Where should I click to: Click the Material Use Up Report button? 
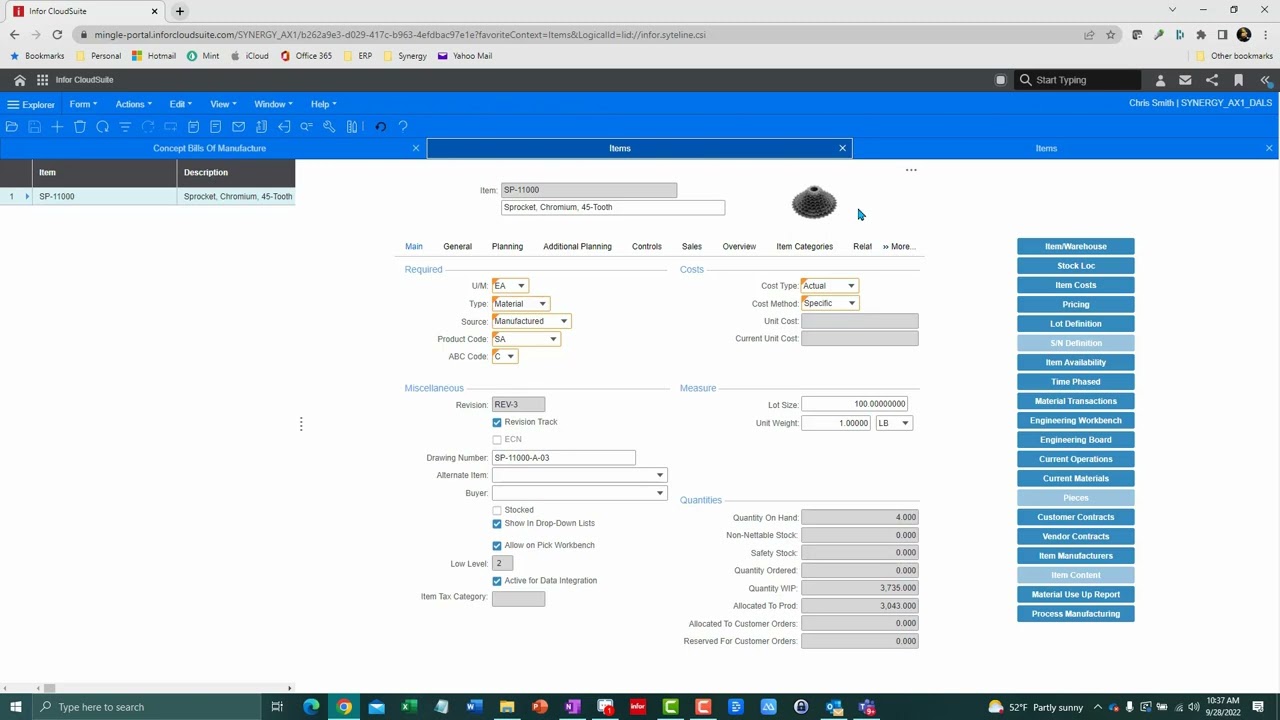[x=1076, y=594]
